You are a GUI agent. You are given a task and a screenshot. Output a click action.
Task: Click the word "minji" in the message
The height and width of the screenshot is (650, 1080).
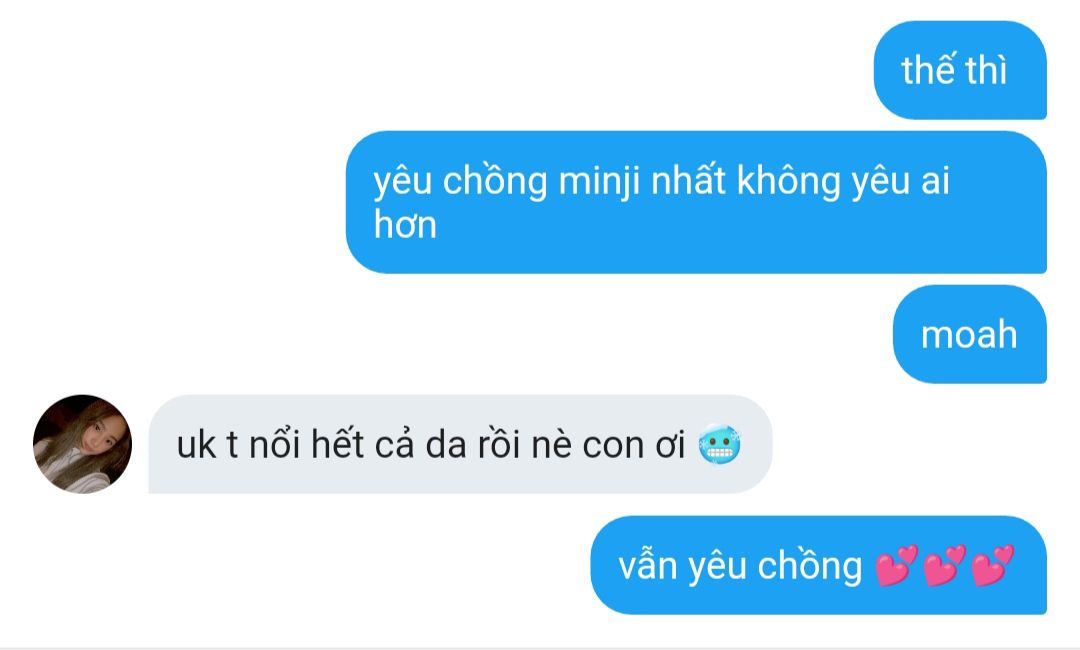[x=599, y=182]
